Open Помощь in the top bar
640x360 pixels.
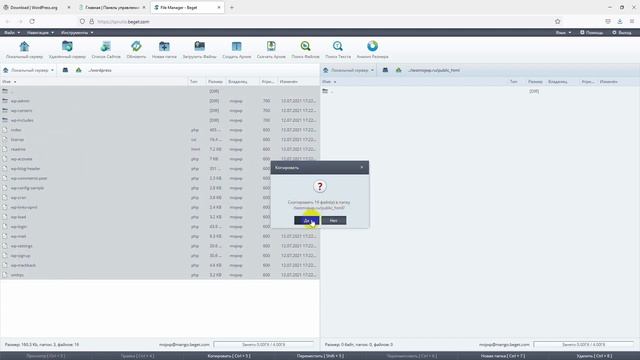(x=591, y=32)
